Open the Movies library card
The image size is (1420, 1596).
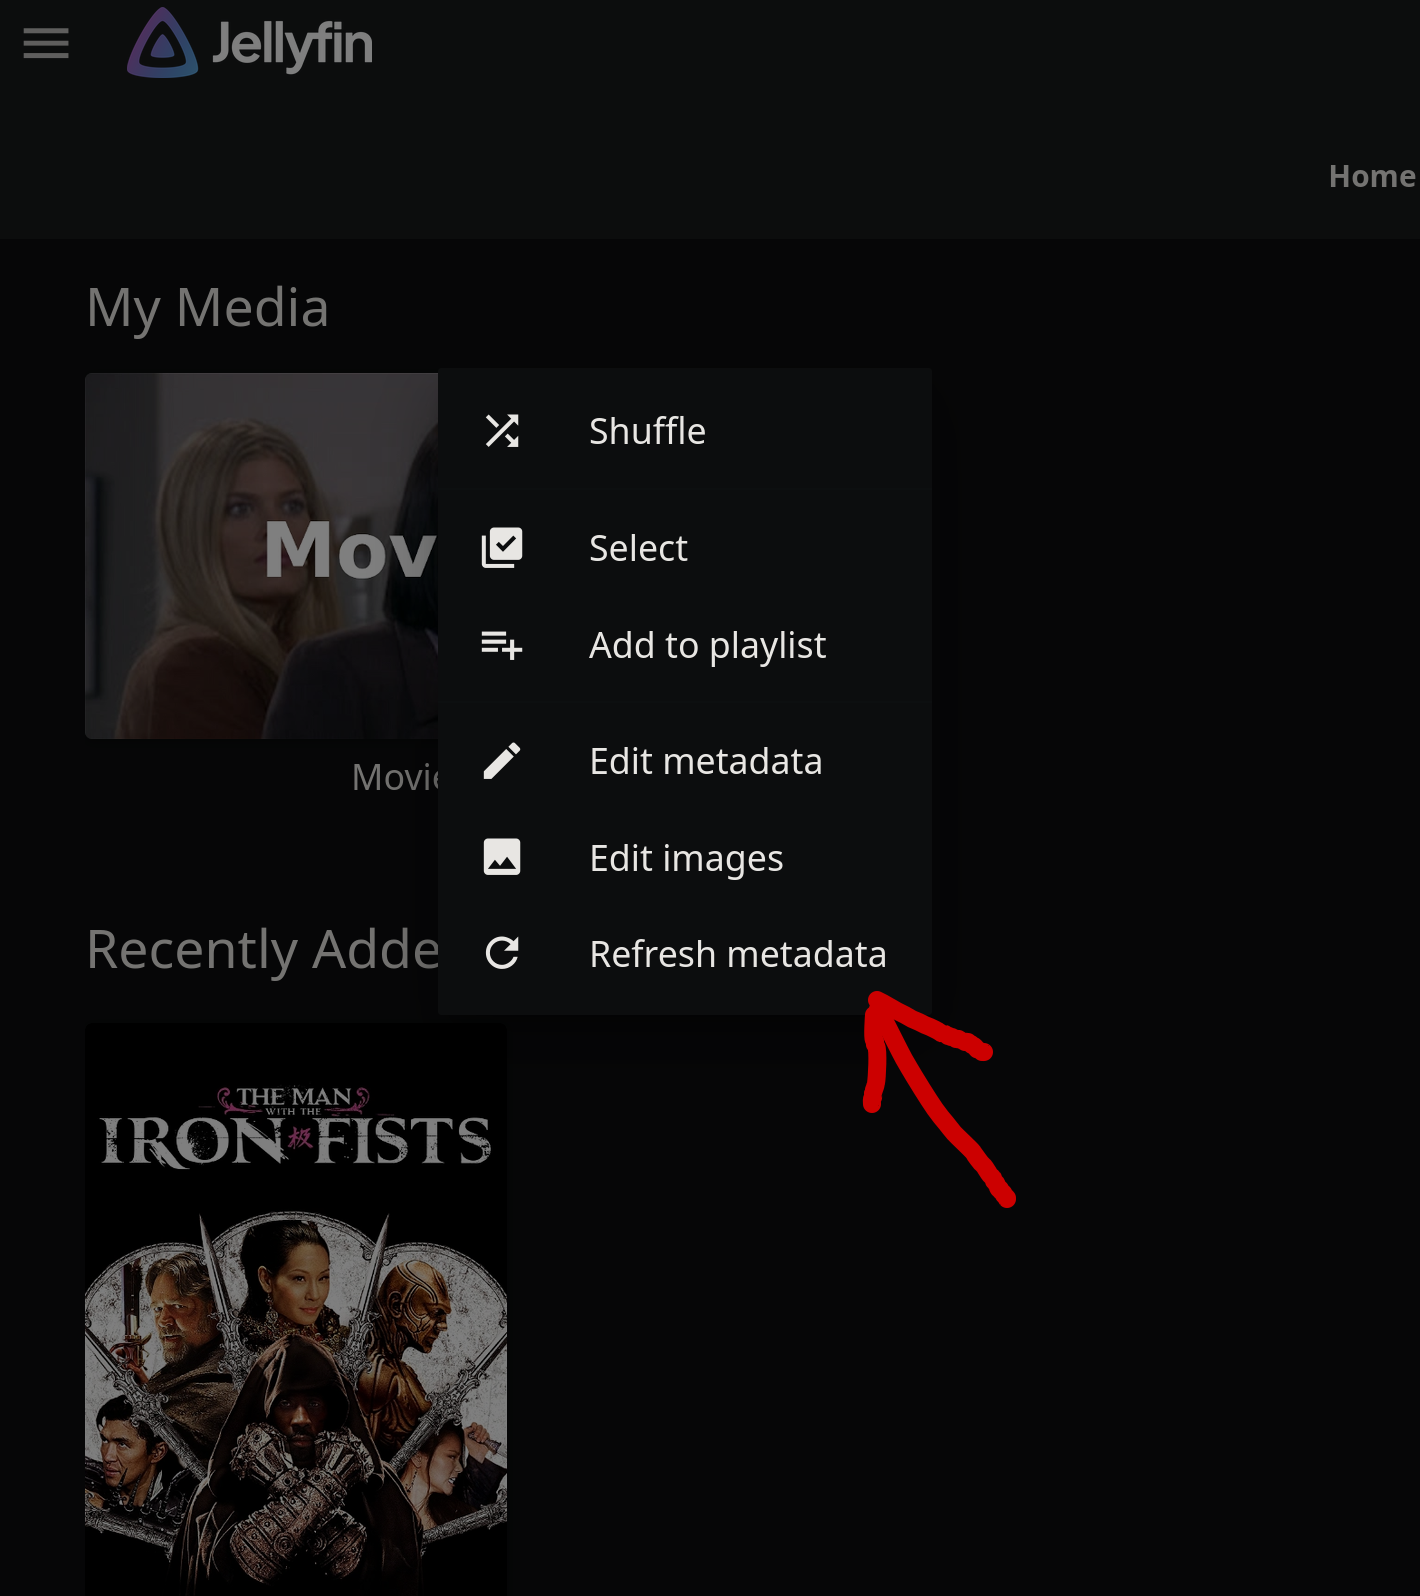[262, 556]
